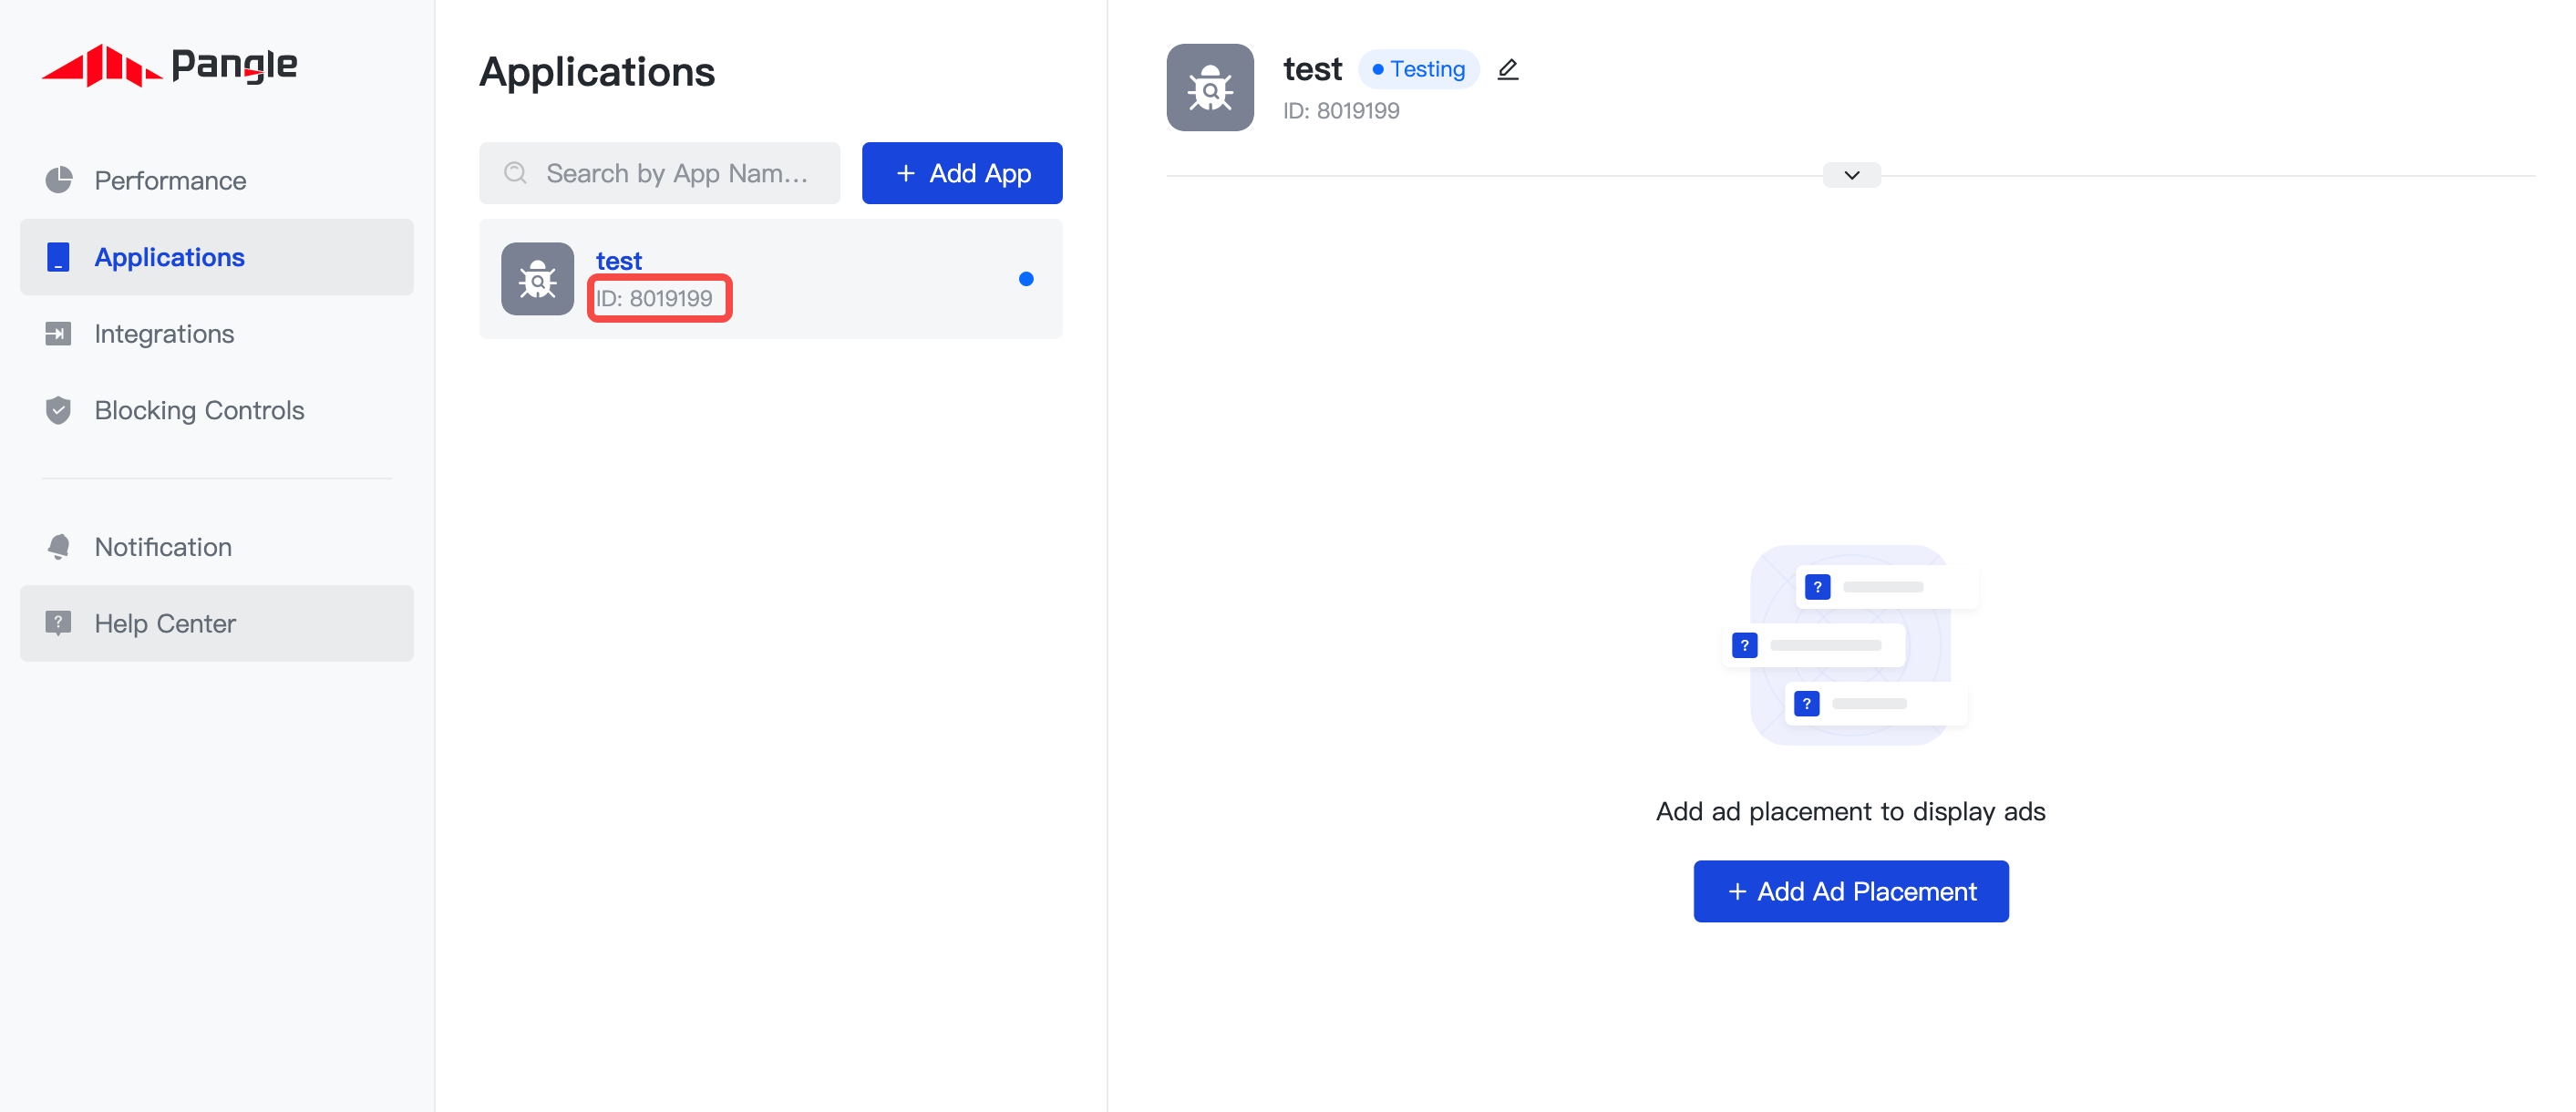Open the Applications section
Viewport: 2576px width, 1112px height.
coord(217,257)
